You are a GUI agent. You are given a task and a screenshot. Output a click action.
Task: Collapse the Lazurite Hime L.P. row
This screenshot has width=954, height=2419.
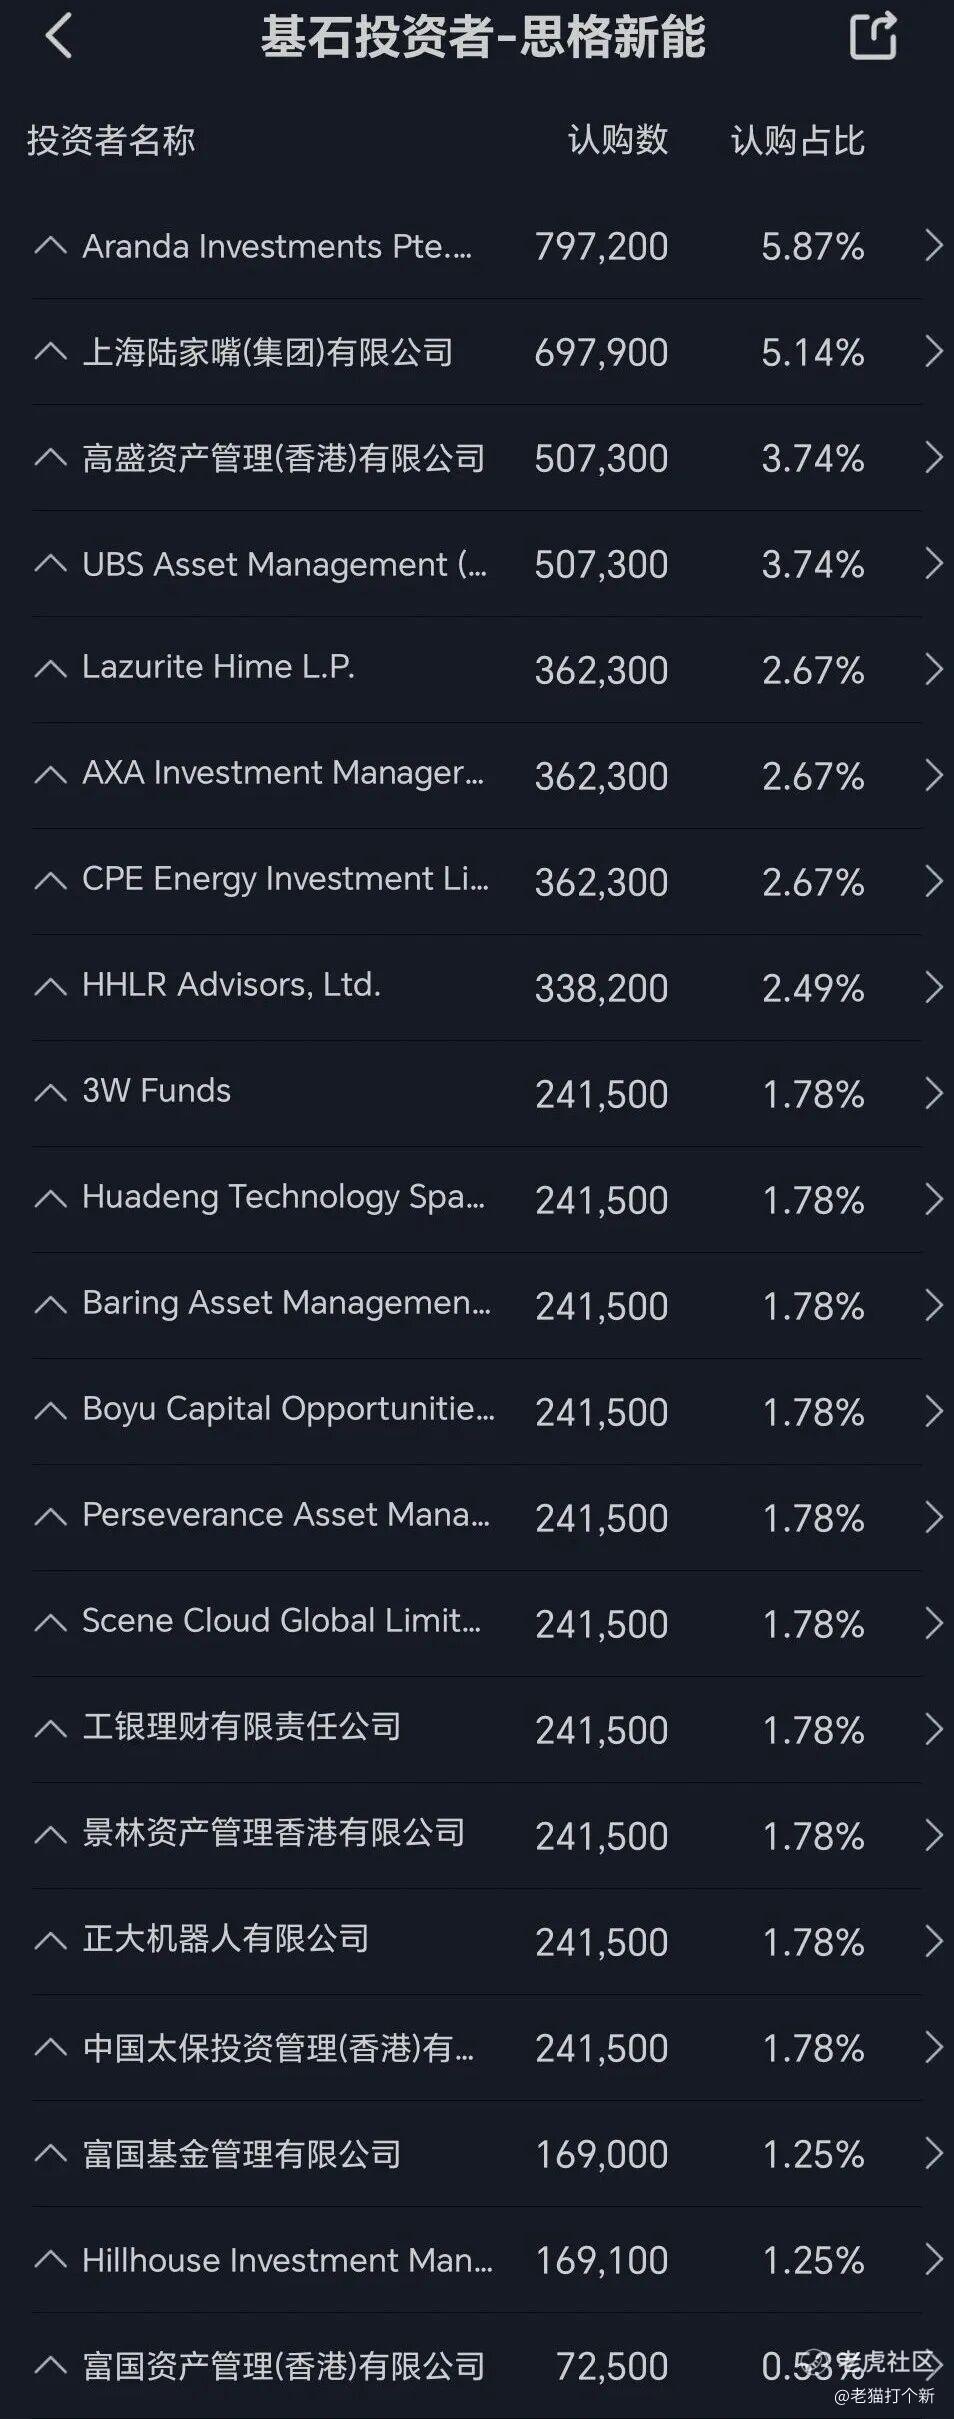(x=50, y=670)
